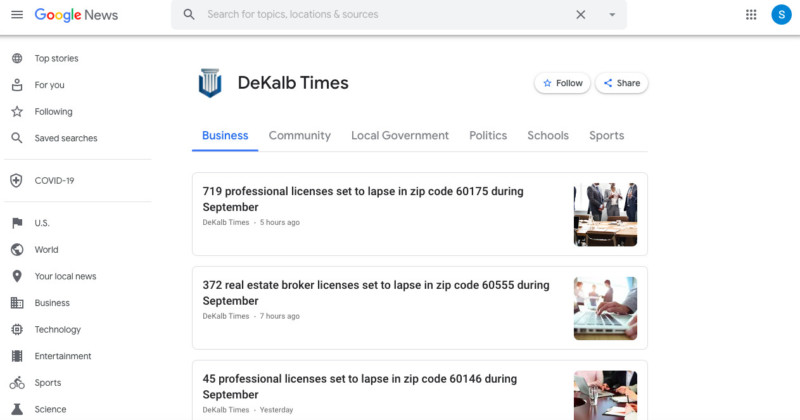The image size is (800, 420).
Task: Open the account profile avatar
Action: 780,15
